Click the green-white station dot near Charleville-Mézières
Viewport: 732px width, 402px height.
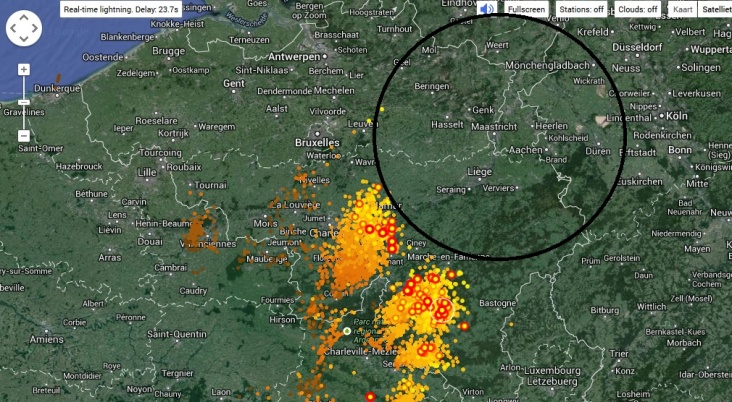click(347, 331)
